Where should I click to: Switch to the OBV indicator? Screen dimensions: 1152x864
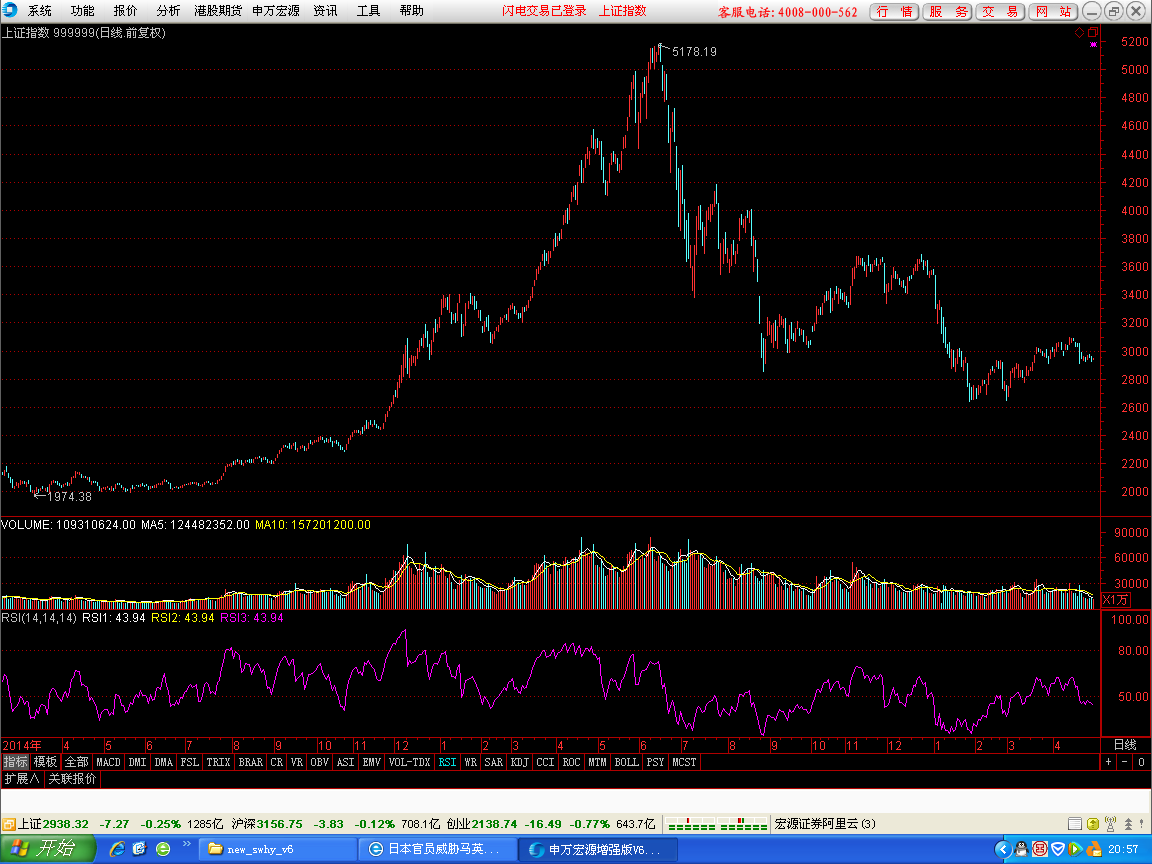[x=320, y=762]
